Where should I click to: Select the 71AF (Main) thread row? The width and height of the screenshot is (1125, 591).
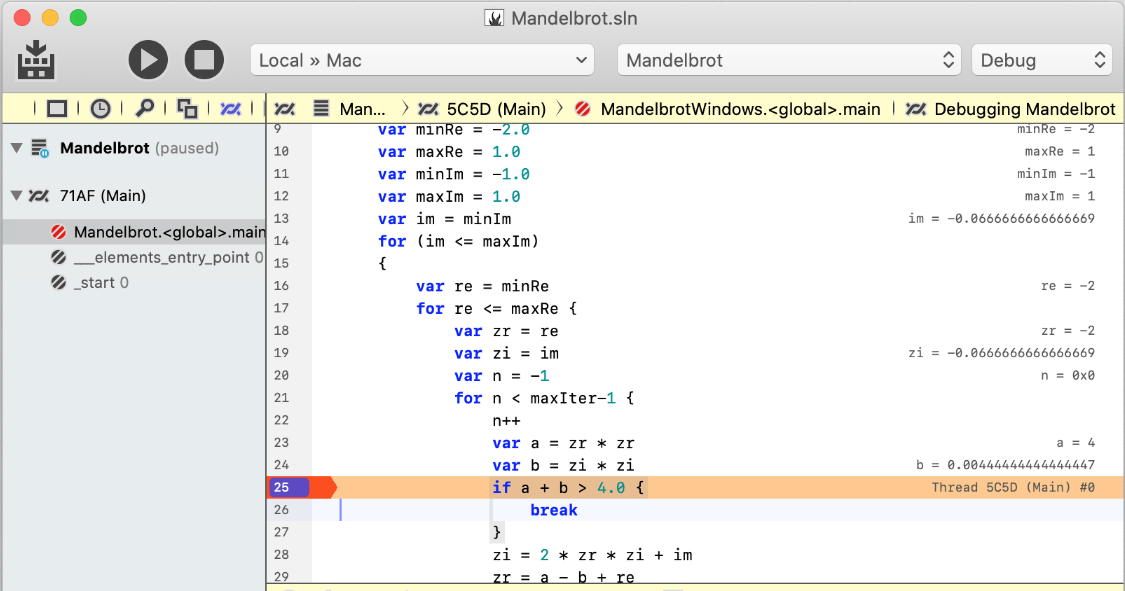click(135, 196)
